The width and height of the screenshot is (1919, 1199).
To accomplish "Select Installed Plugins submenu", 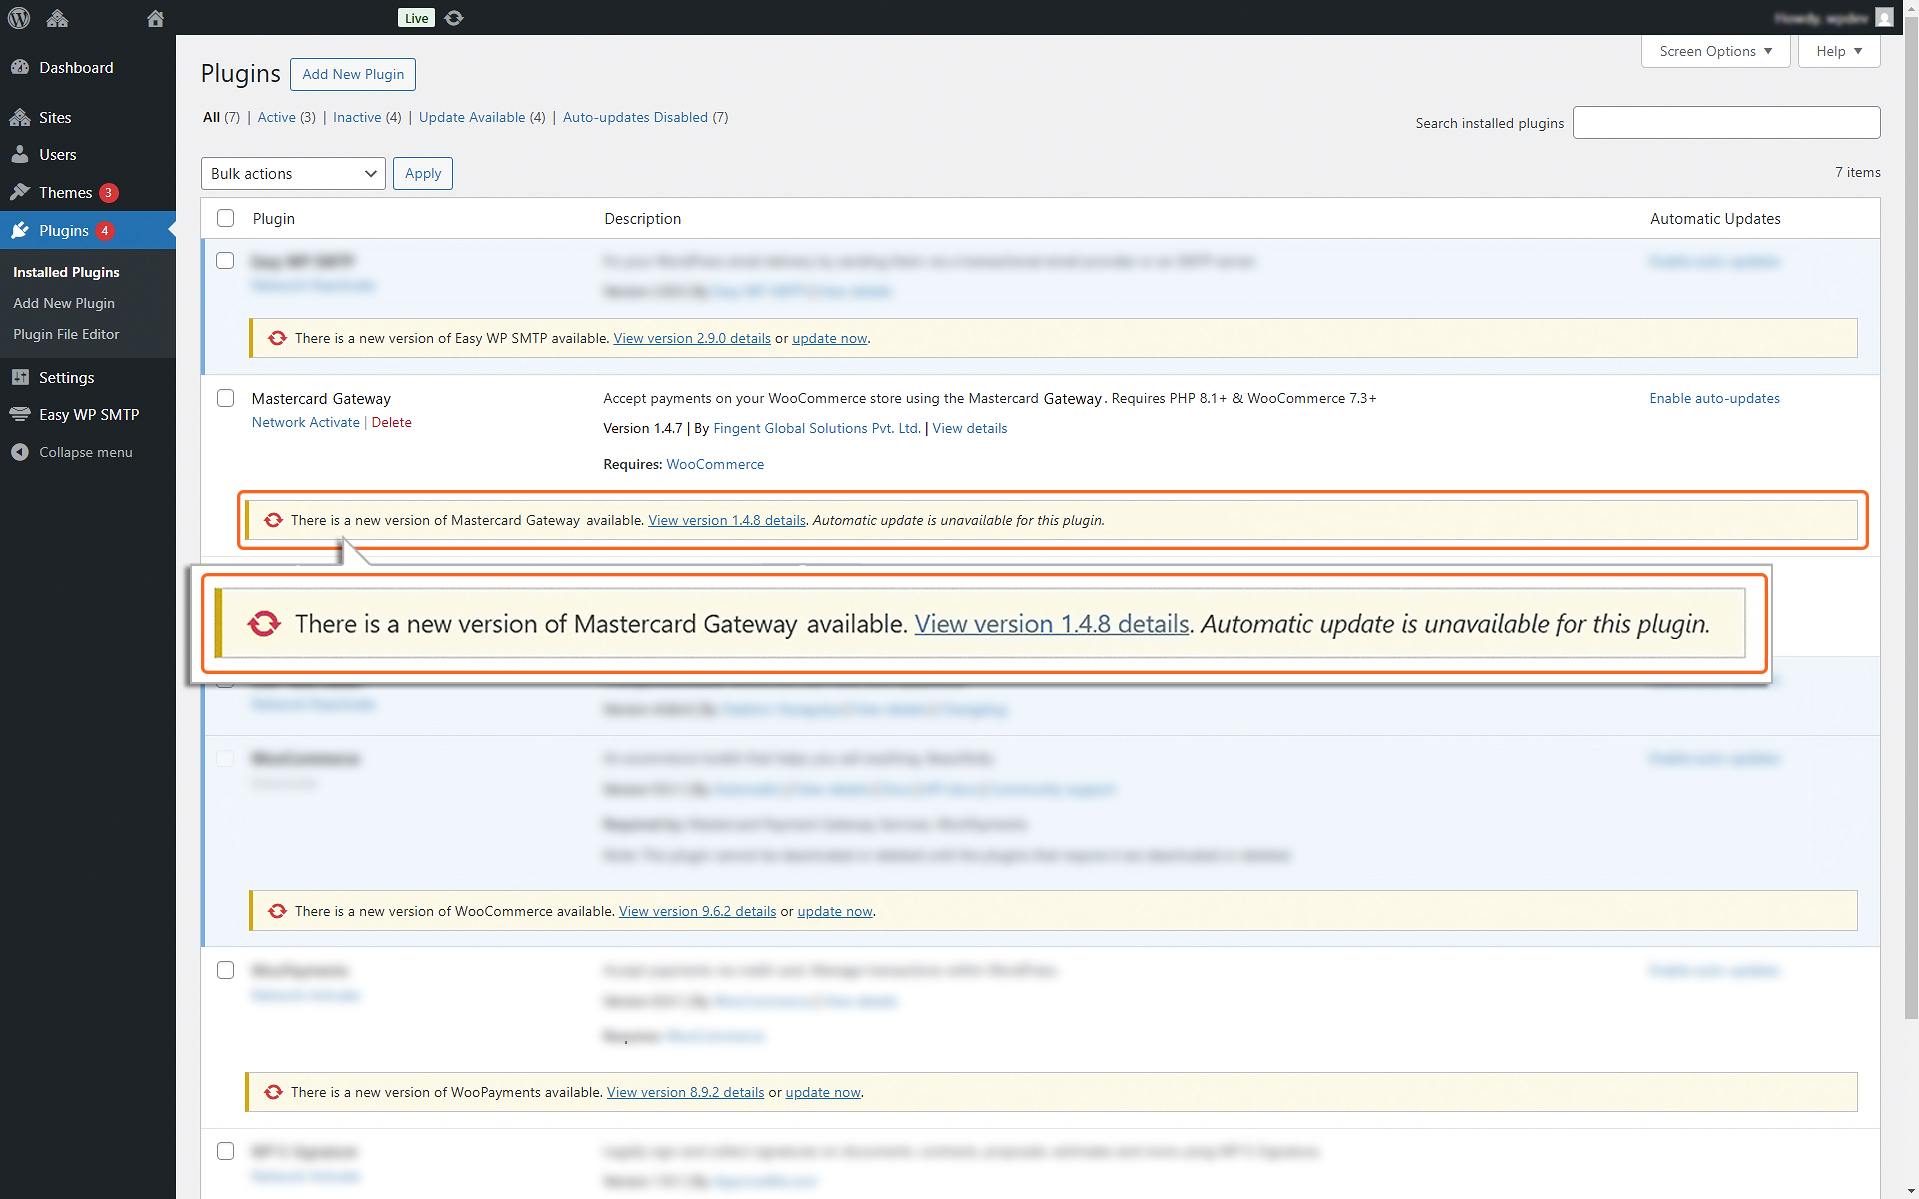I will (66, 272).
